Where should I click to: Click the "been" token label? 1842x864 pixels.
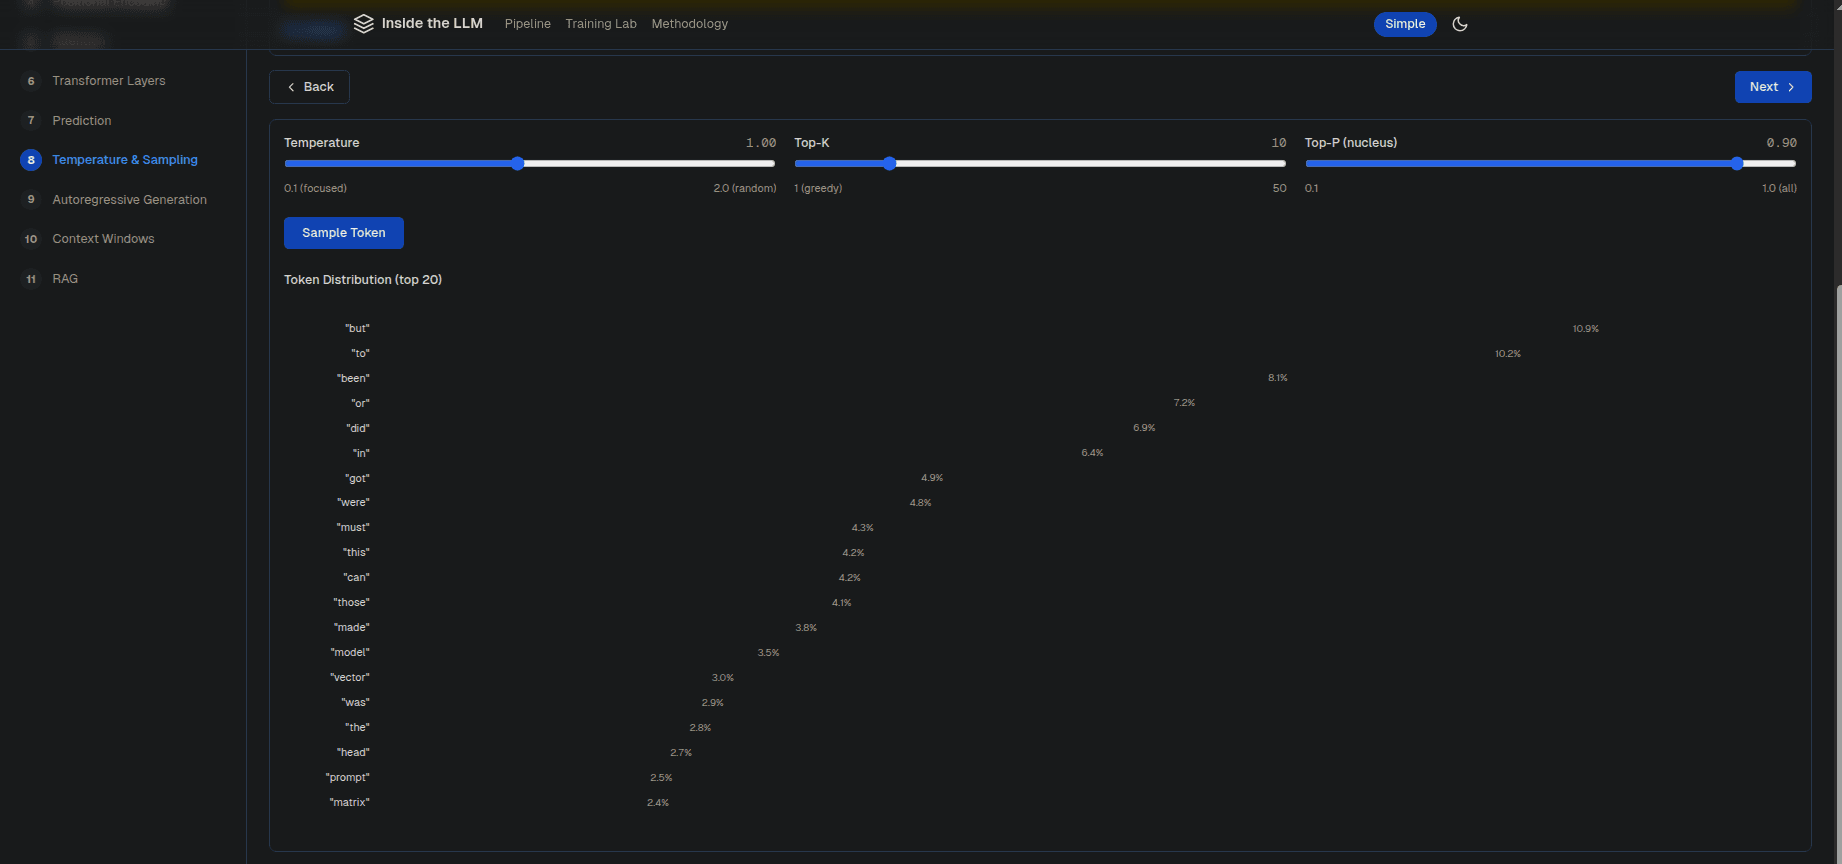(353, 379)
